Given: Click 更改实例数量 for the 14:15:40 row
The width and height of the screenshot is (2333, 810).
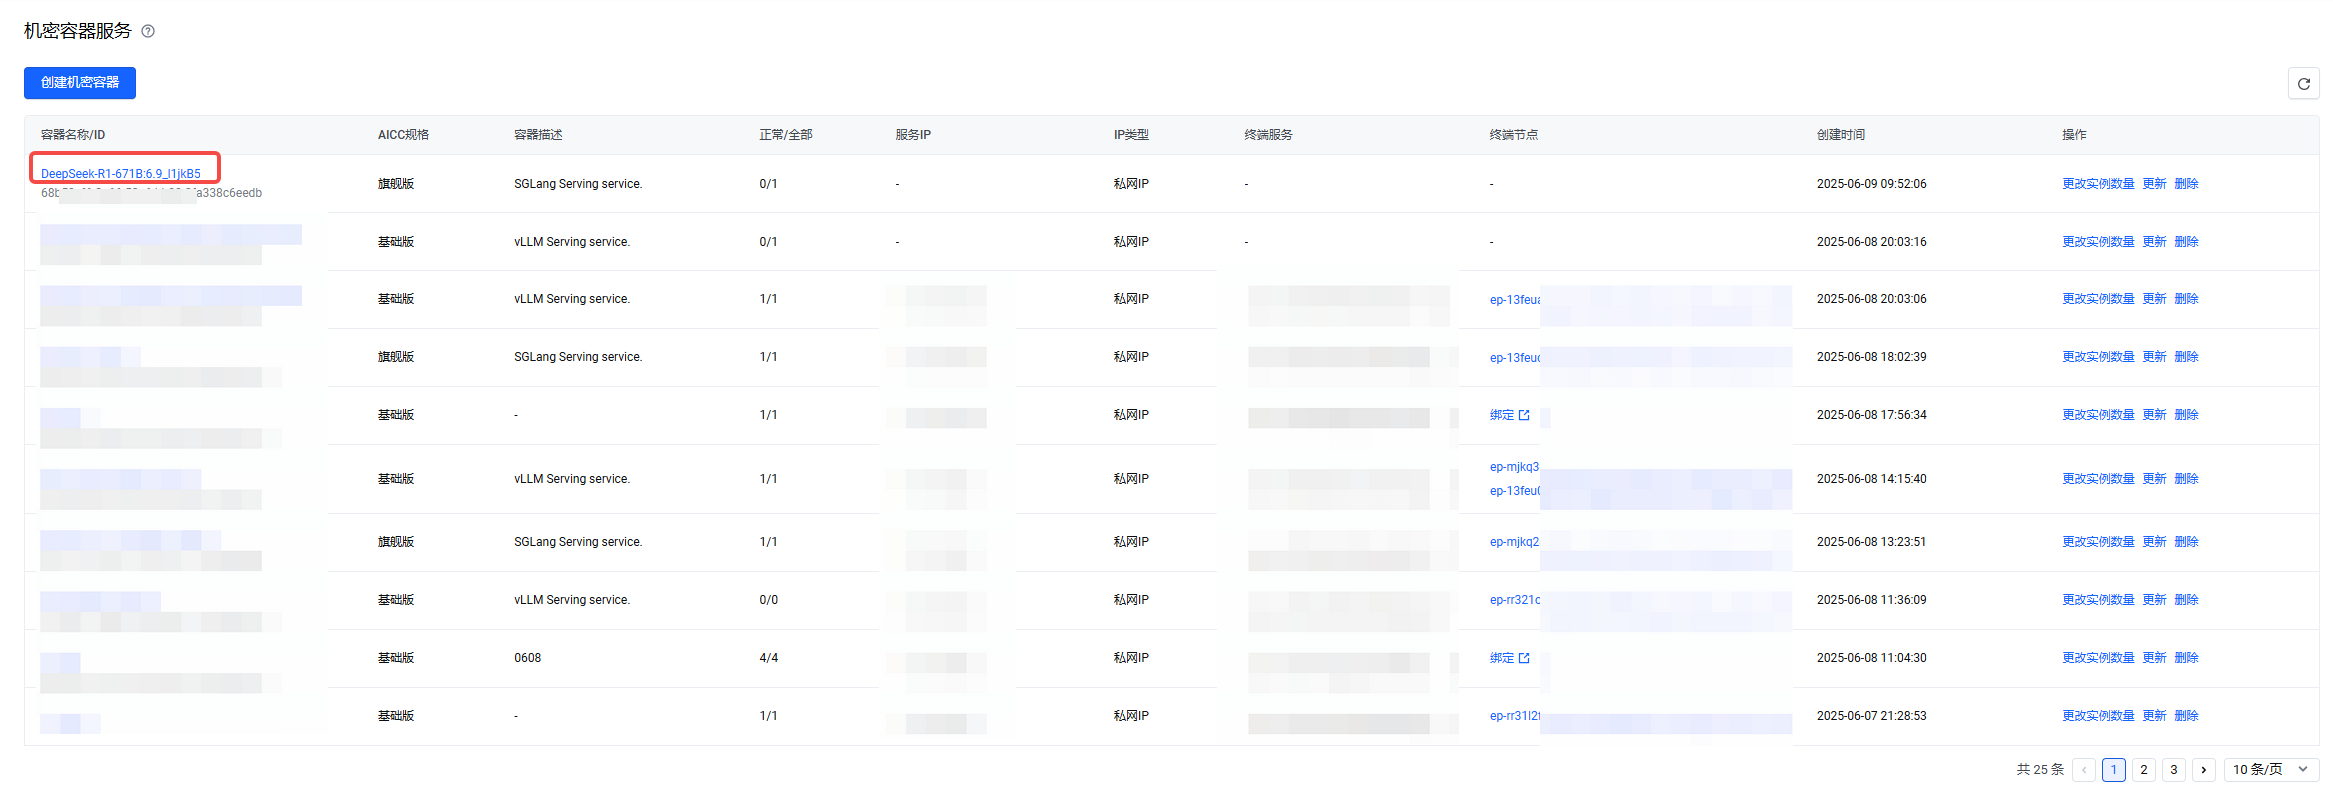Looking at the screenshot, I should [x=2098, y=479].
